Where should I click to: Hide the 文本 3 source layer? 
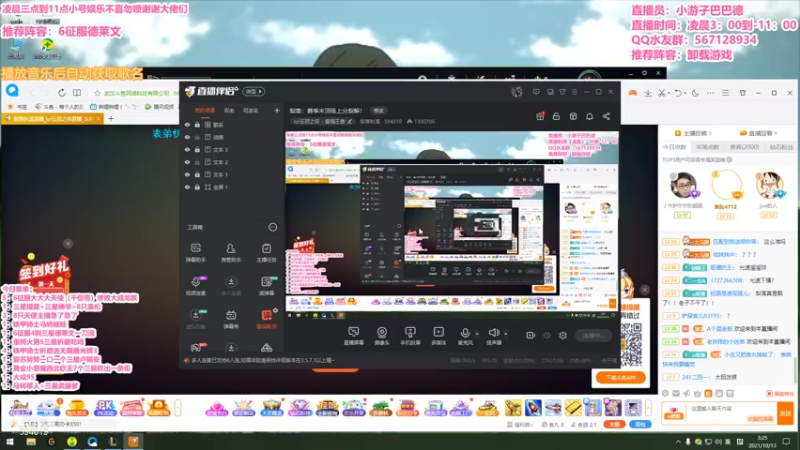[x=187, y=149]
